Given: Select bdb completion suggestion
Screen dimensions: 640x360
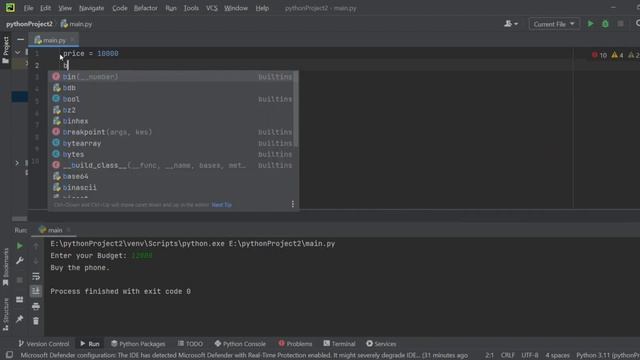Looking at the screenshot, I should click(171, 88).
